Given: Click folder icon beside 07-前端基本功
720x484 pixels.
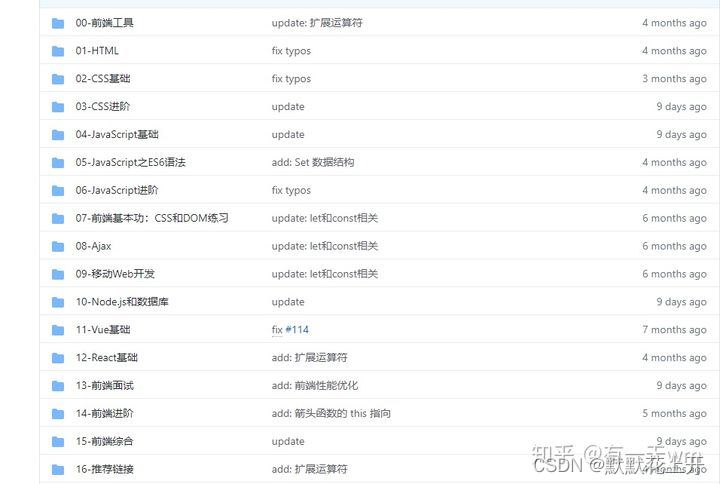Looking at the screenshot, I should pos(58,219).
